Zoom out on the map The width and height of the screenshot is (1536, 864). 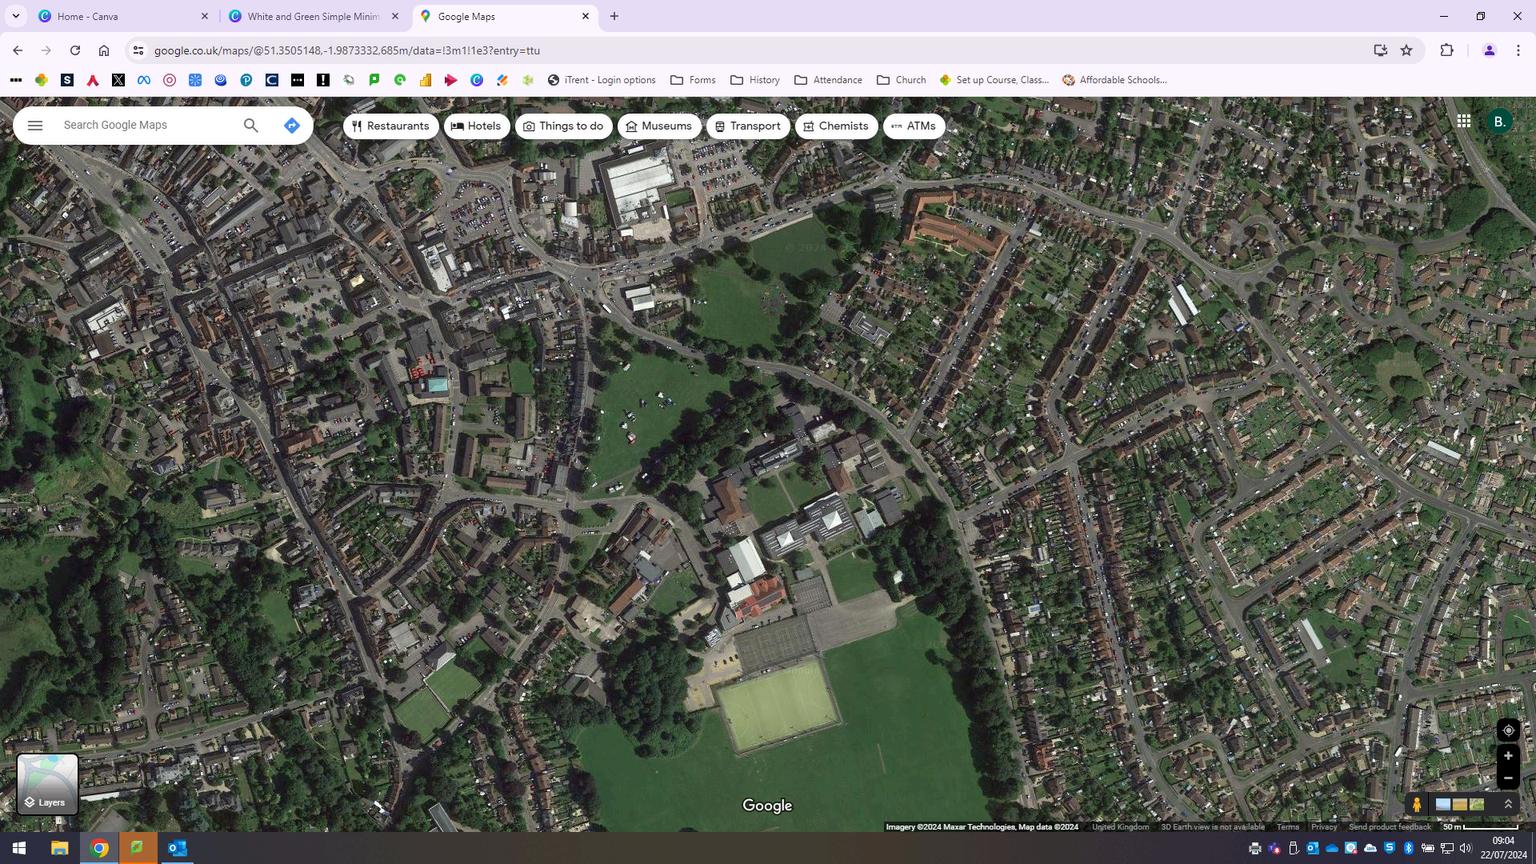[1508, 778]
